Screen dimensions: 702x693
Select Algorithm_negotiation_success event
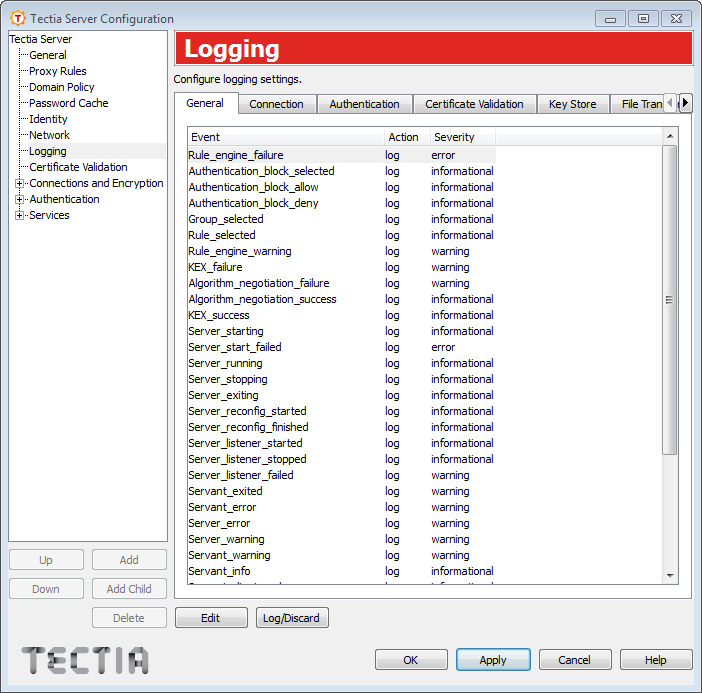coord(342,299)
